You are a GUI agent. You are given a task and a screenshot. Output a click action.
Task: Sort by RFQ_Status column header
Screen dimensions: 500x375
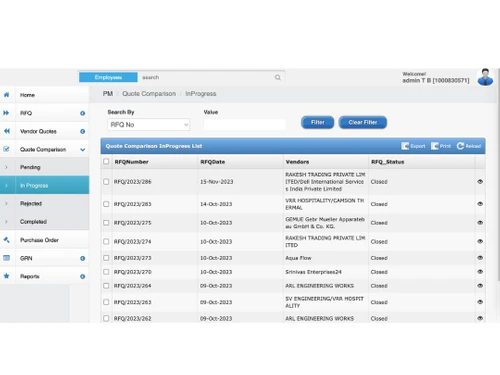pos(387,162)
